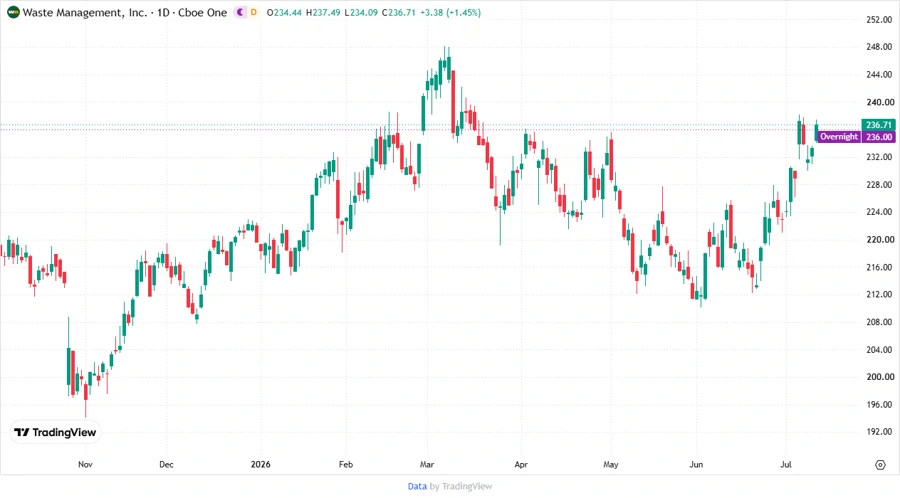Click the 200.00 price axis label
Viewport: 900px width, 498px height.
[879, 377]
